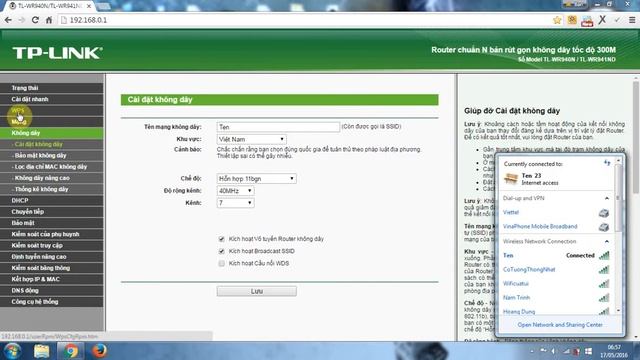
Task: Open Thống kê không dây submenu
Action: pos(52,189)
